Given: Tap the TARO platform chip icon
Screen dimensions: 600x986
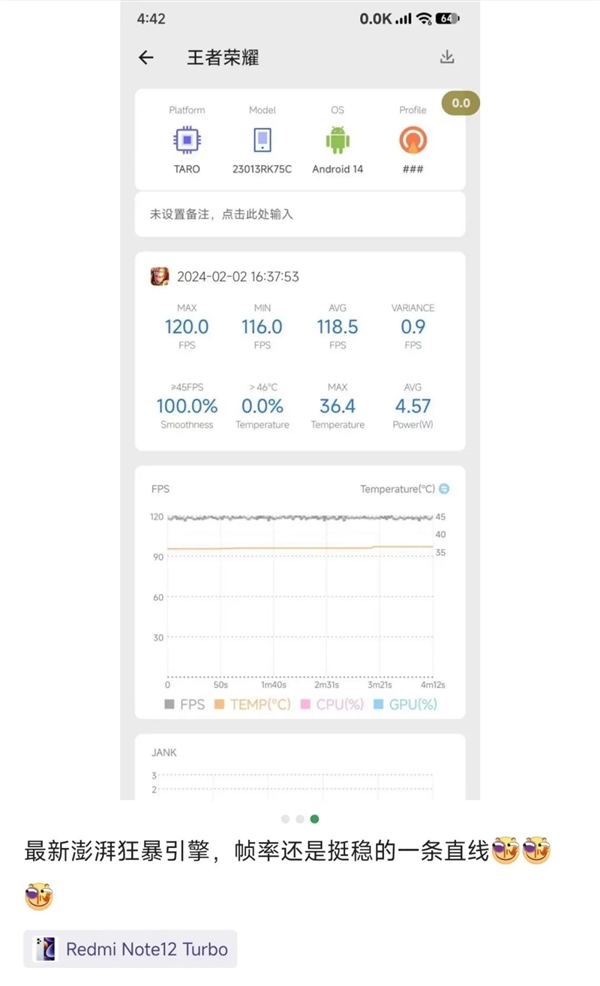Looking at the screenshot, I should coord(186,140).
